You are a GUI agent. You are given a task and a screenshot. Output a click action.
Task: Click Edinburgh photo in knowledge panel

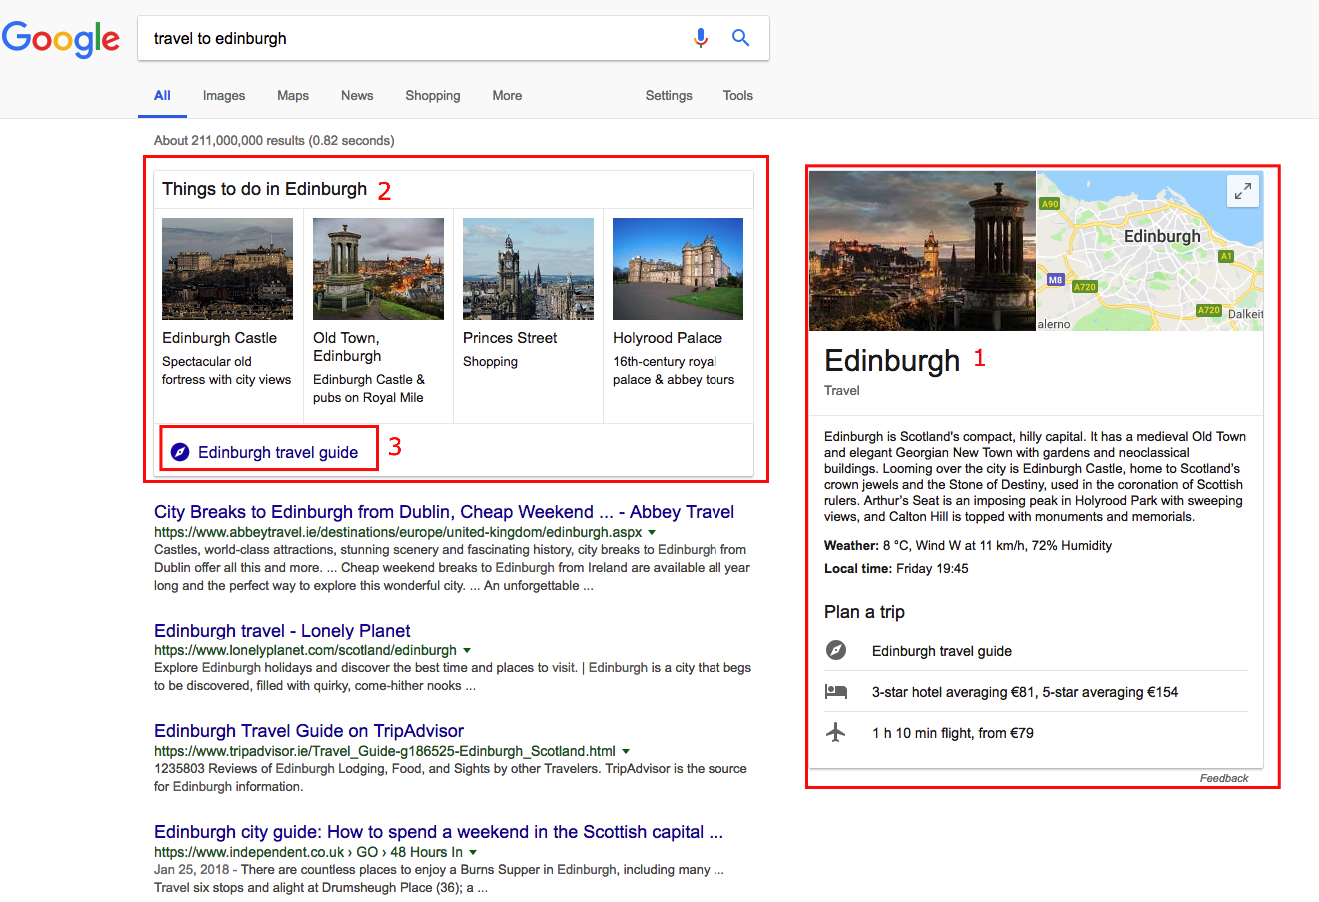pos(922,251)
